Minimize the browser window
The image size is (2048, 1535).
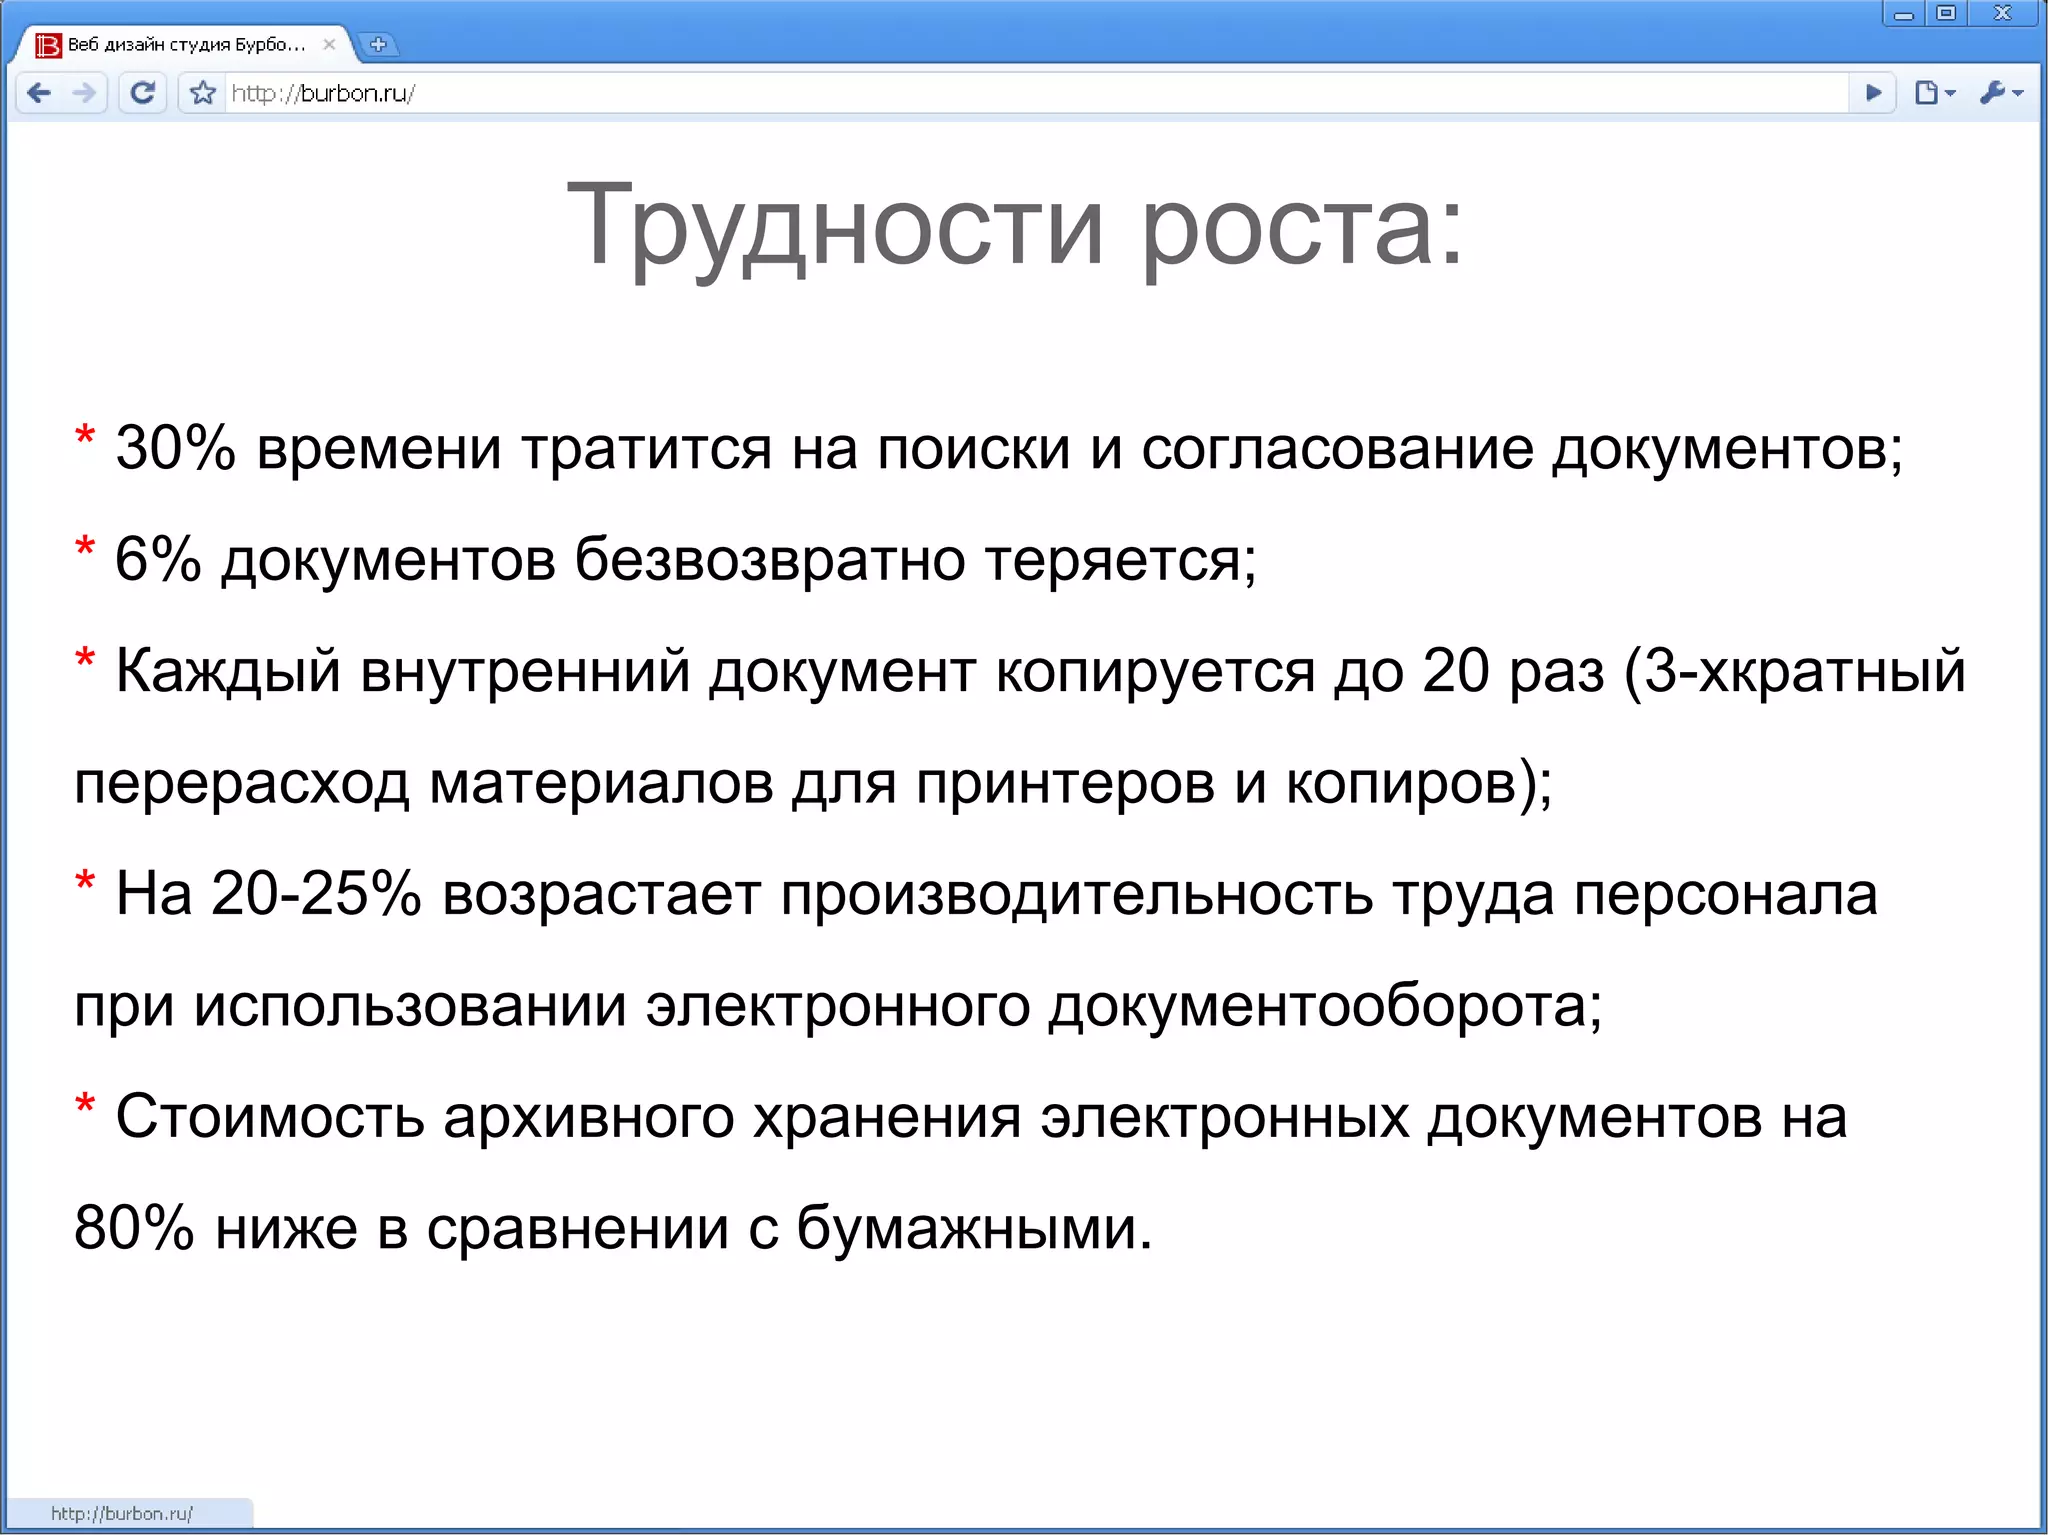click(x=1903, y=13)
